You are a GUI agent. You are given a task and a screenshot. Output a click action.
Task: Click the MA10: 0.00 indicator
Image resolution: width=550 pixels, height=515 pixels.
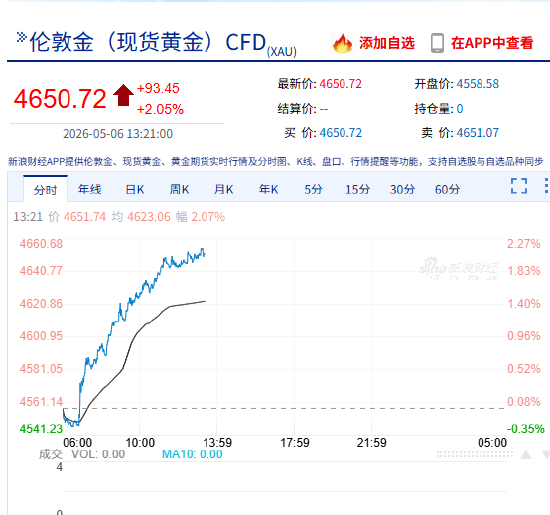coord(192,454)
